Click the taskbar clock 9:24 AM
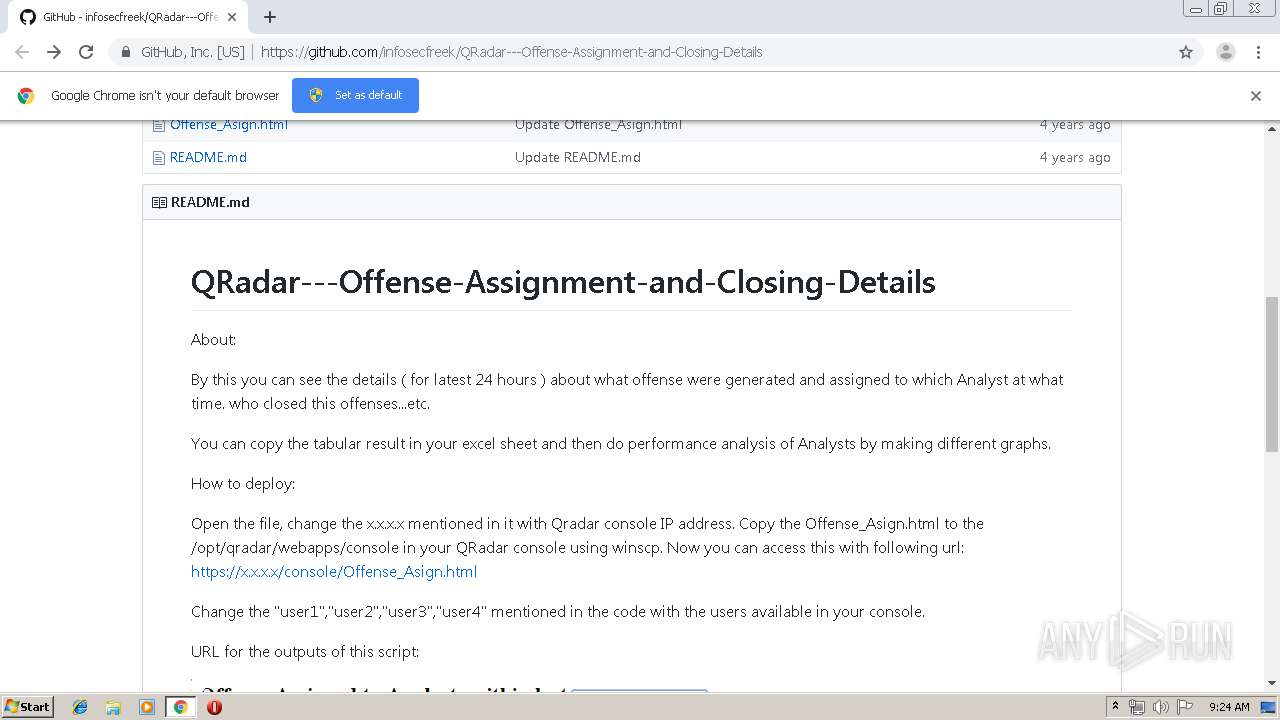 click(1229, 707)
